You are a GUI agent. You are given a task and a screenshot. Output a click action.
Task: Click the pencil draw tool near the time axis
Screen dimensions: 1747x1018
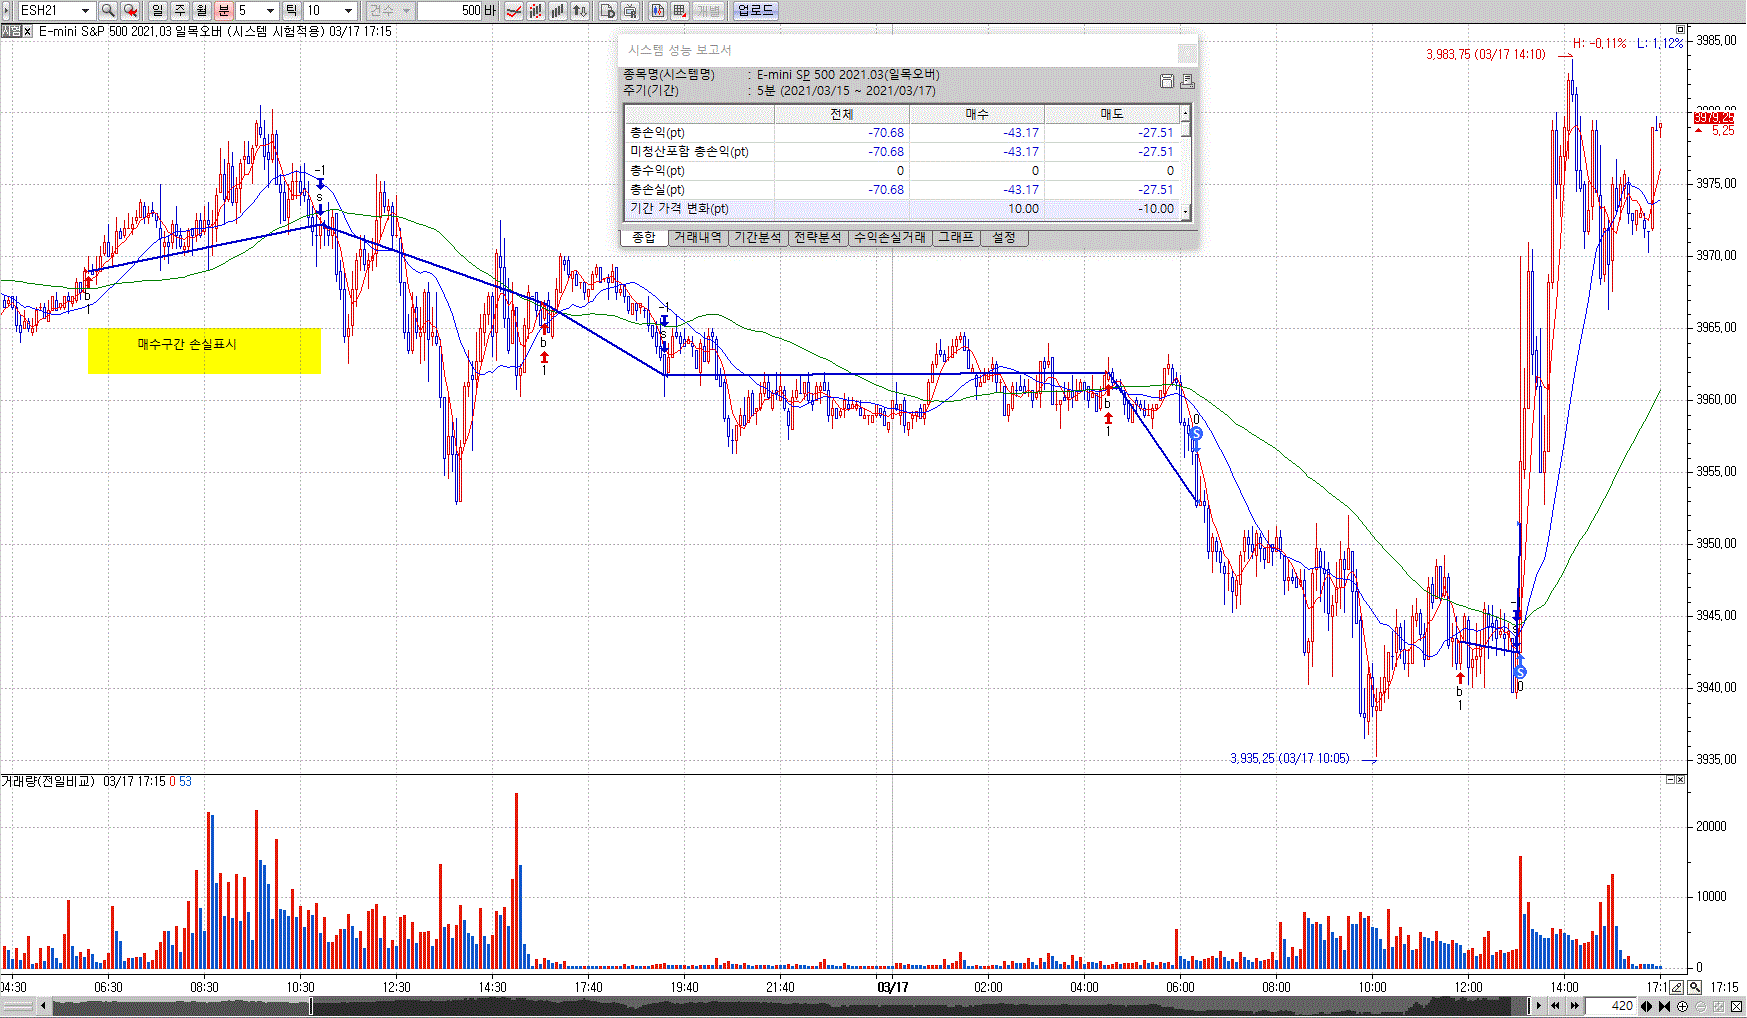coord(1677,987)
